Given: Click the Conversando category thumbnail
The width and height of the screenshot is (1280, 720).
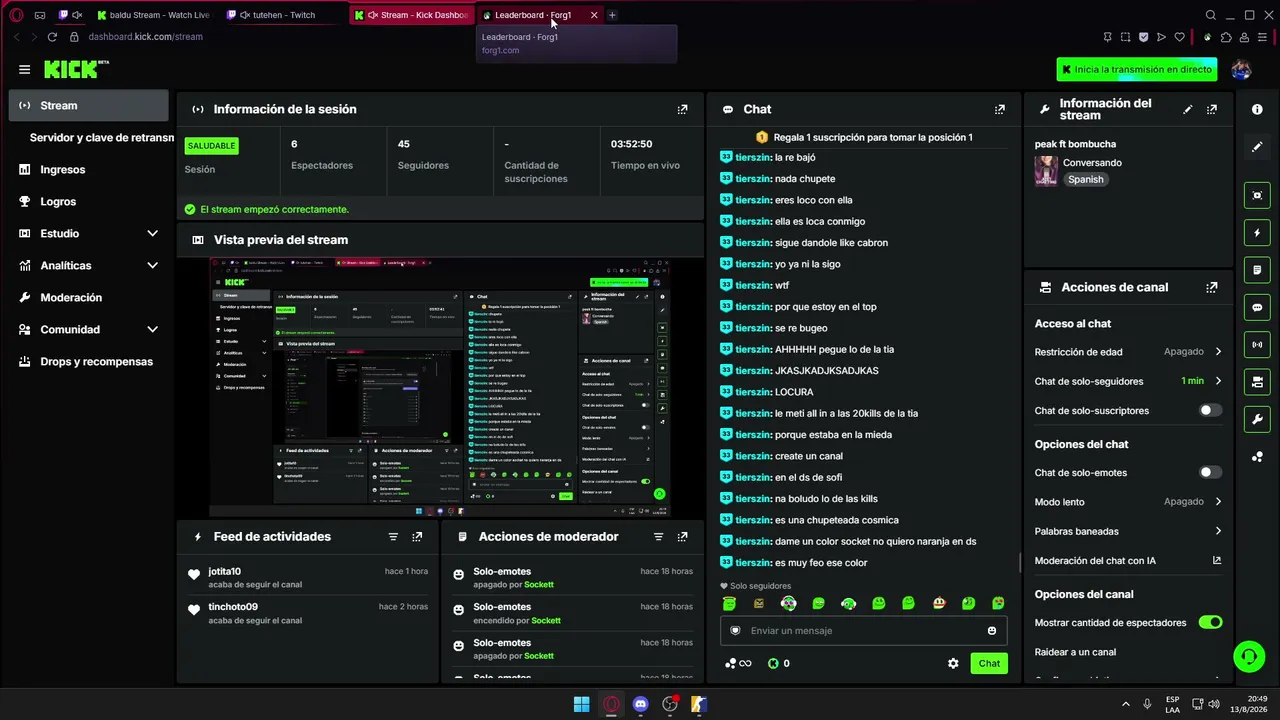Looking at the screenshot, I should pos(1046,170).
